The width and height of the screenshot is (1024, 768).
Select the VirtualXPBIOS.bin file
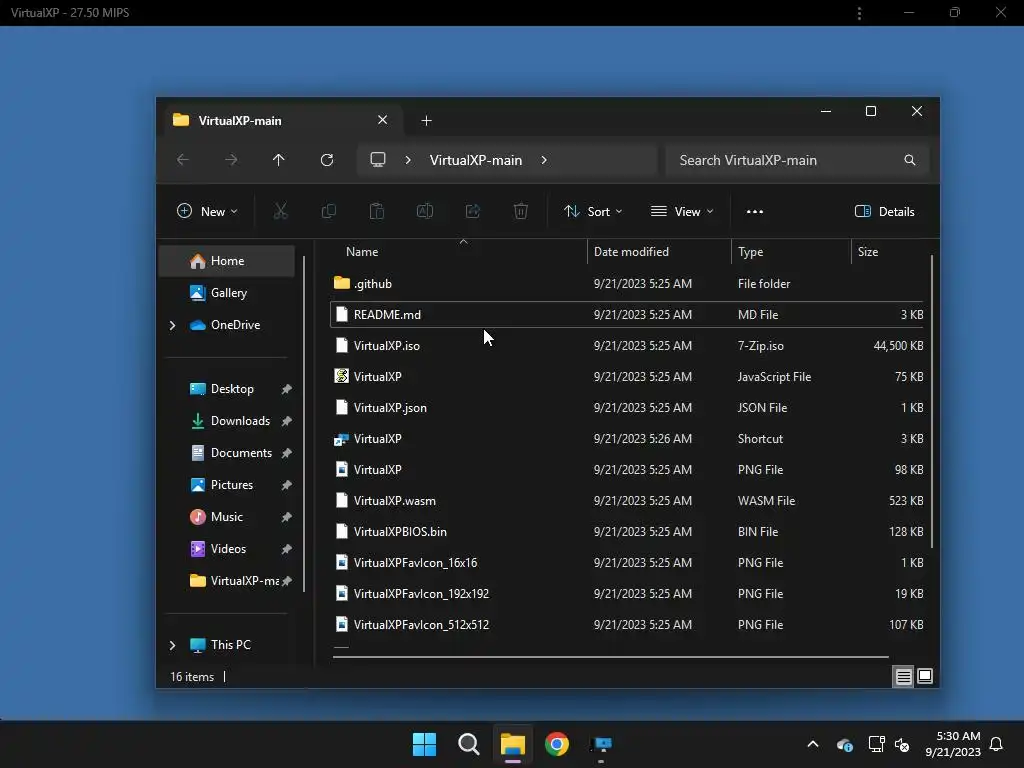[x=628, y=532]
